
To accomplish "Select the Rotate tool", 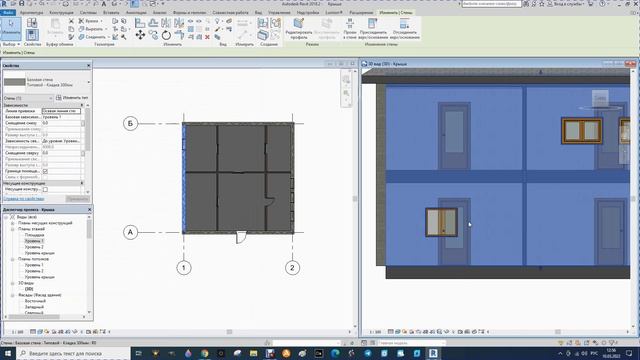I will pyautogui.click(x=166, y=35).
